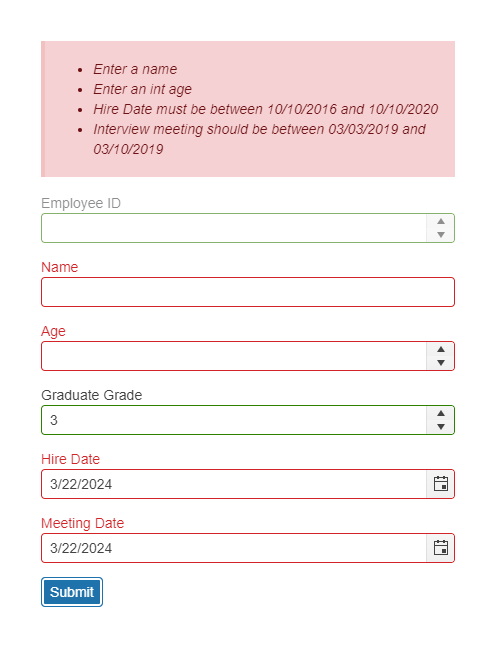
Task: Click Employee ID up spinner arrow
Action: click(440, 221)
